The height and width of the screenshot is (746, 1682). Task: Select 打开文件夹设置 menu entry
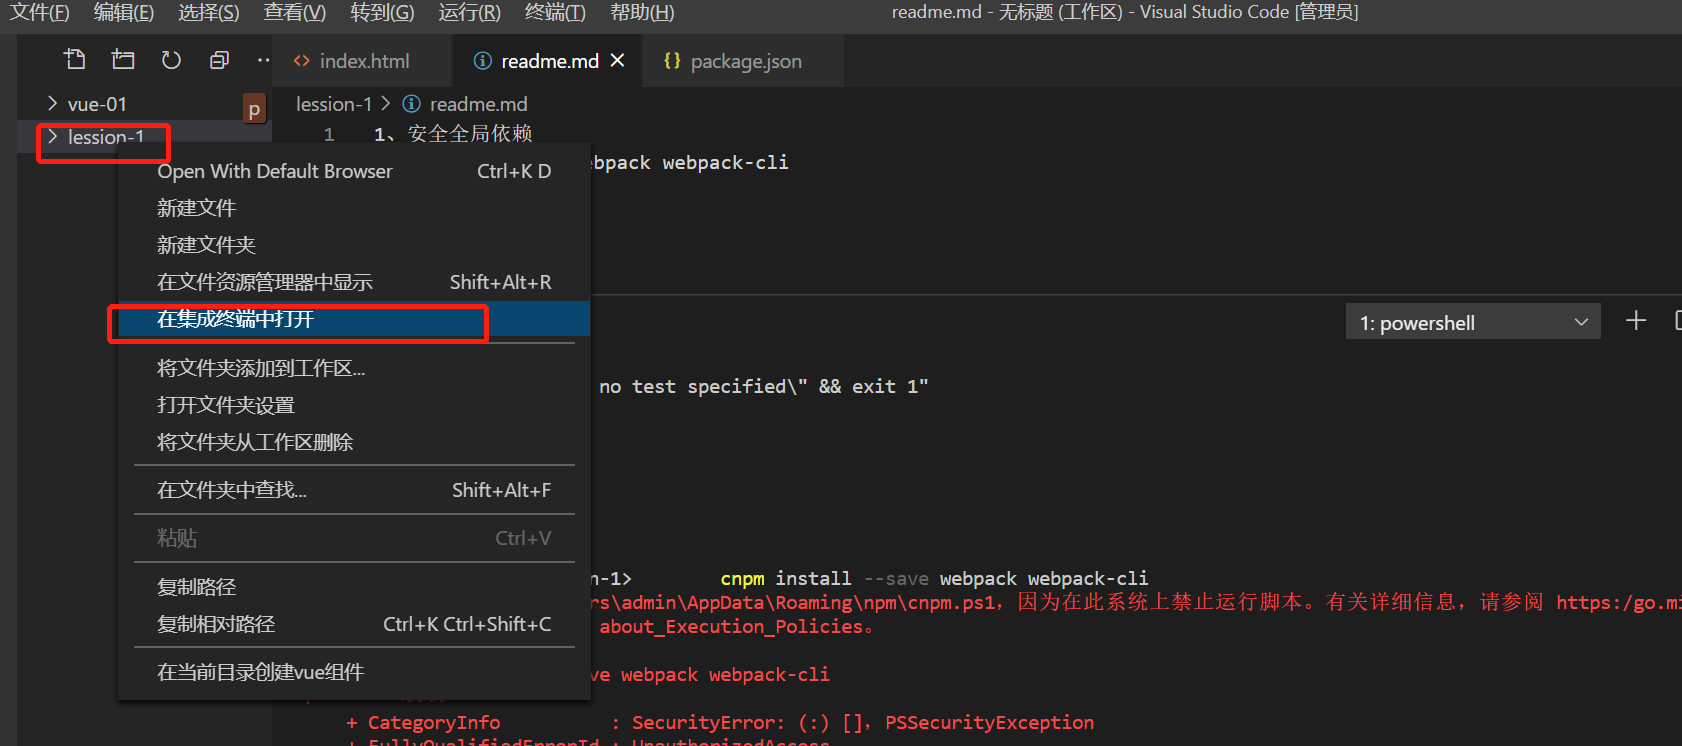coord(354,405)
